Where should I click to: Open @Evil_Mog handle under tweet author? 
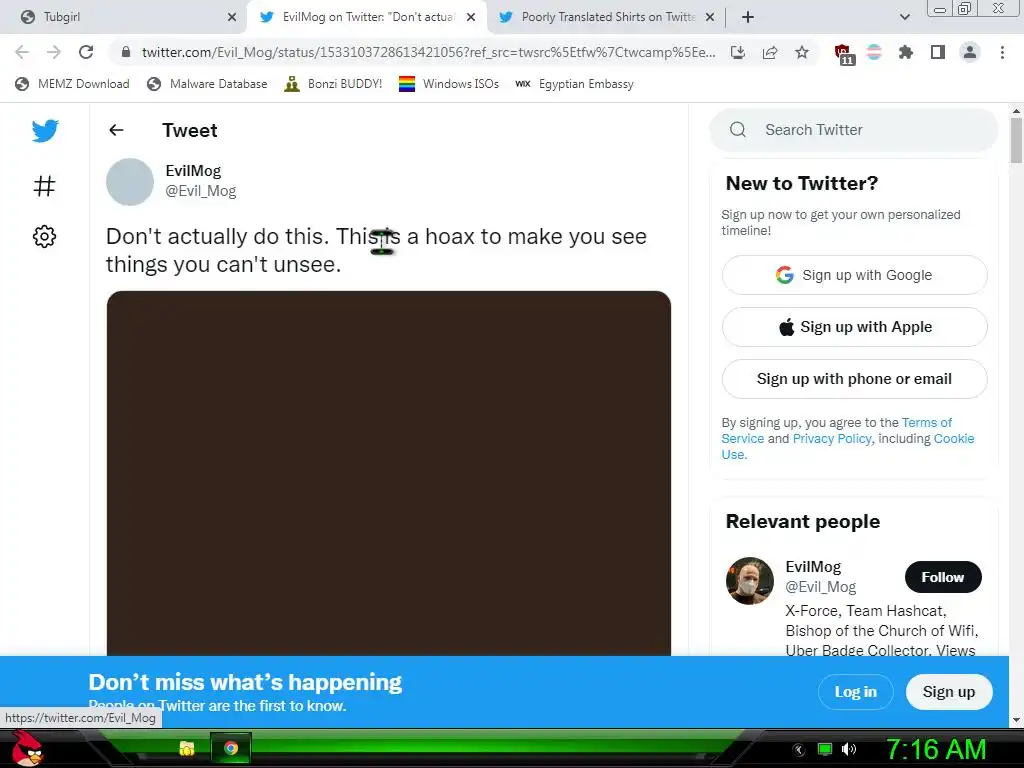[200, 191]
